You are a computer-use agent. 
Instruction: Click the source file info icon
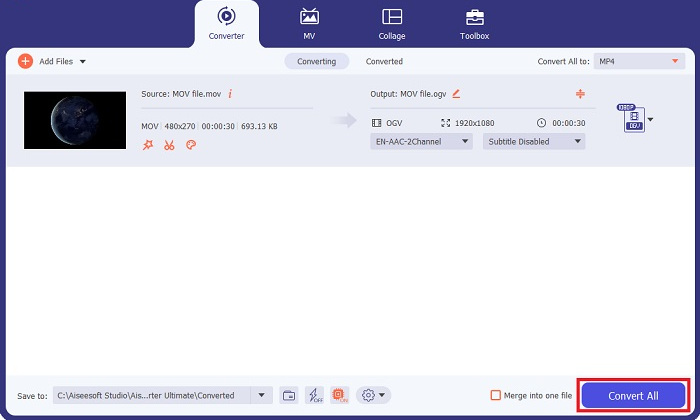tap(230, 94)
